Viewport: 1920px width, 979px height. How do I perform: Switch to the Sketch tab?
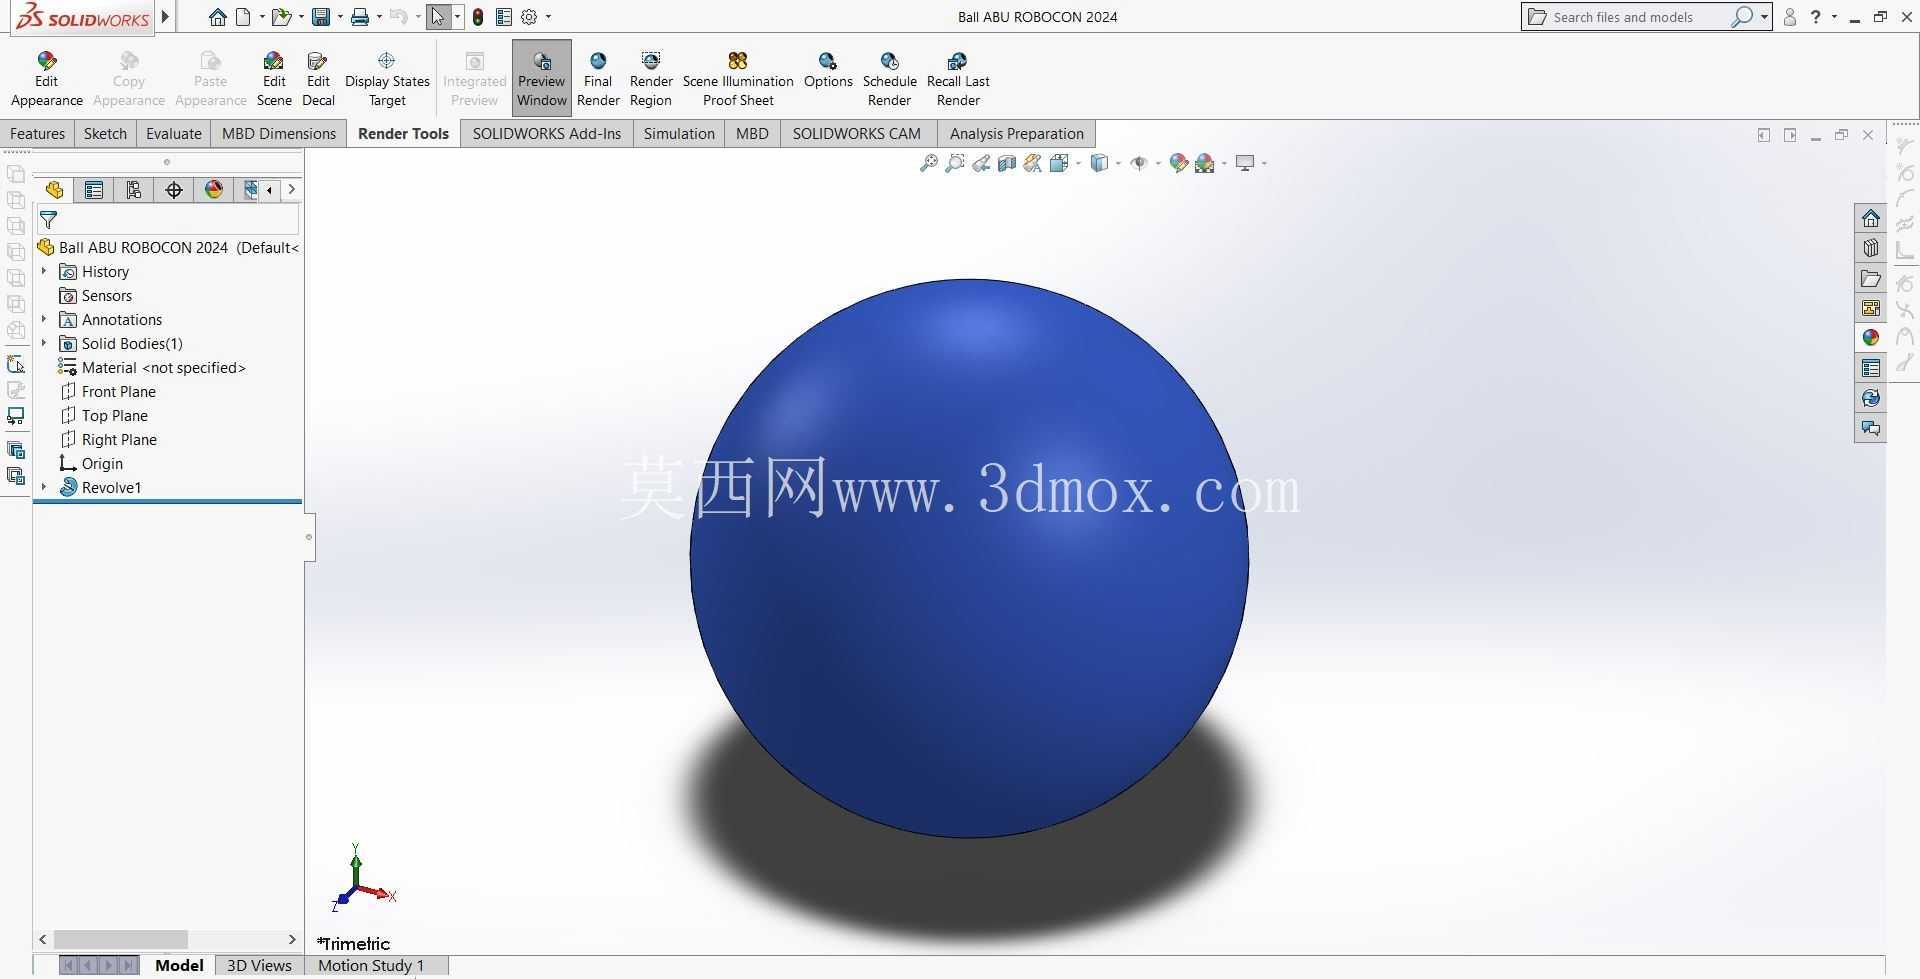coord(105,134)
